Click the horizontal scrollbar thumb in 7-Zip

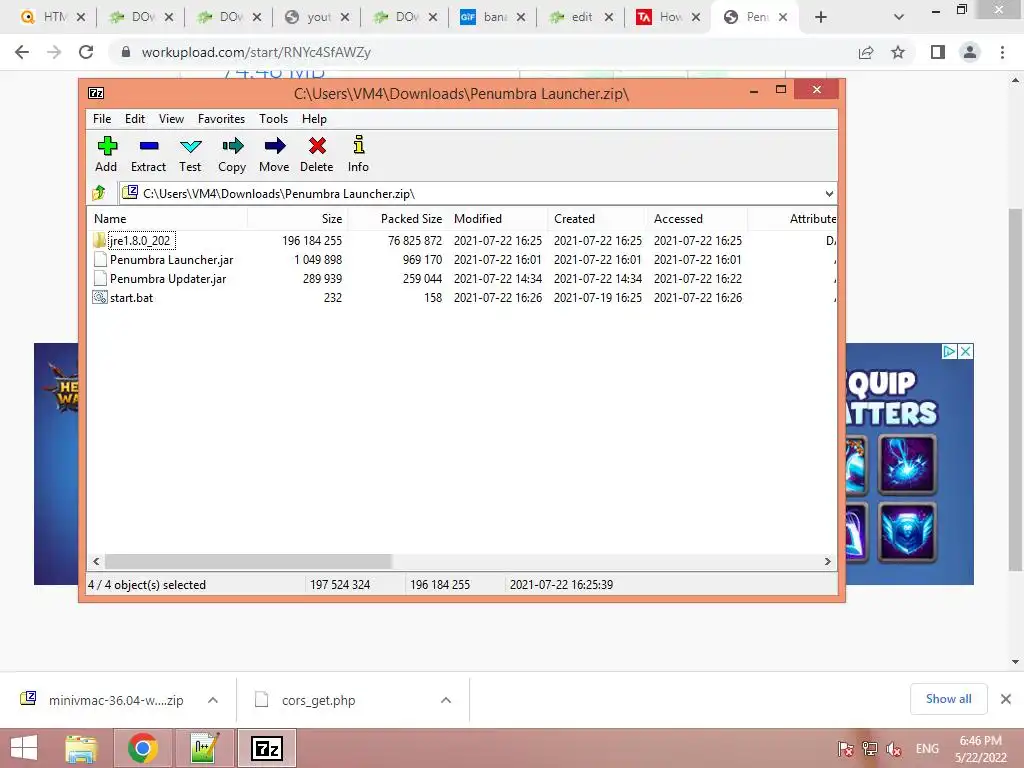248,562
